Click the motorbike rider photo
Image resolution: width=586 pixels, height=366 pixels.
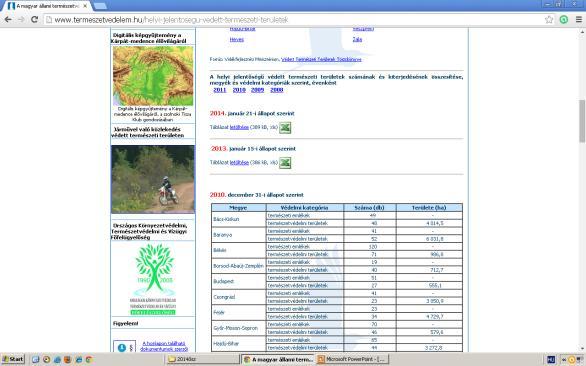[153, 179]
